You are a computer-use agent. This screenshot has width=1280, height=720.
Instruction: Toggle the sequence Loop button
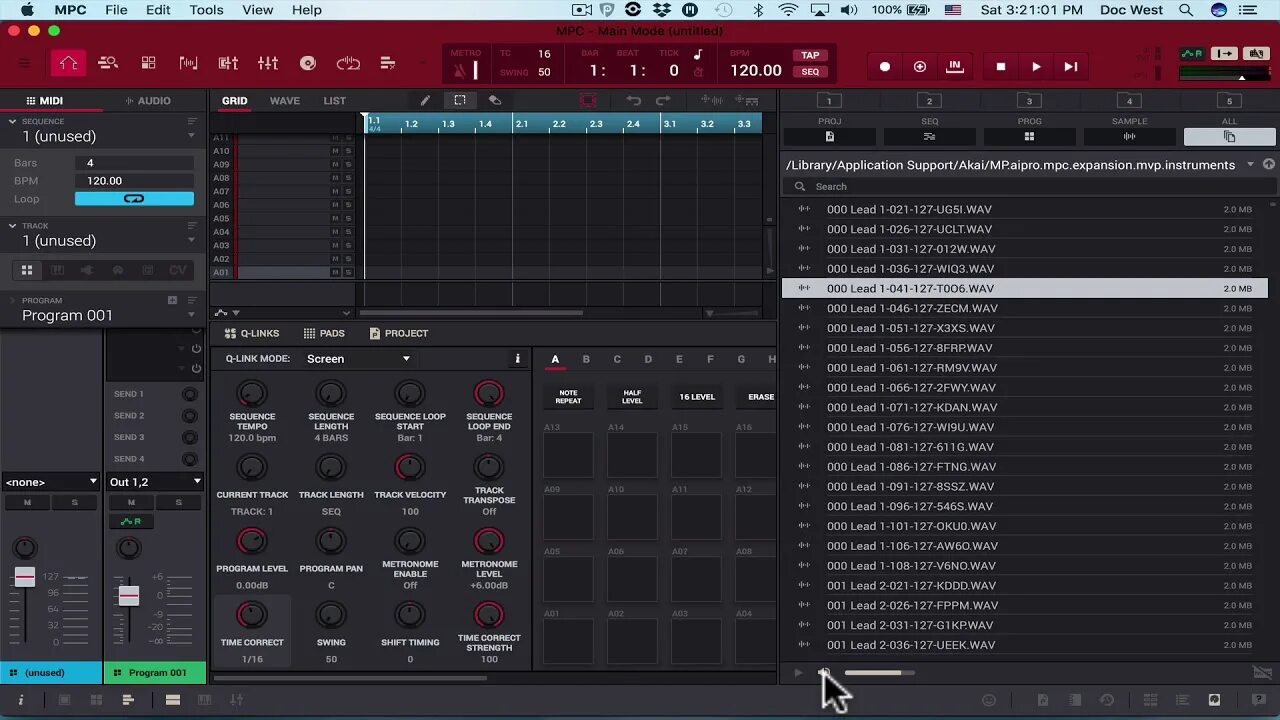pyautogui.click(x=134, y=199)
